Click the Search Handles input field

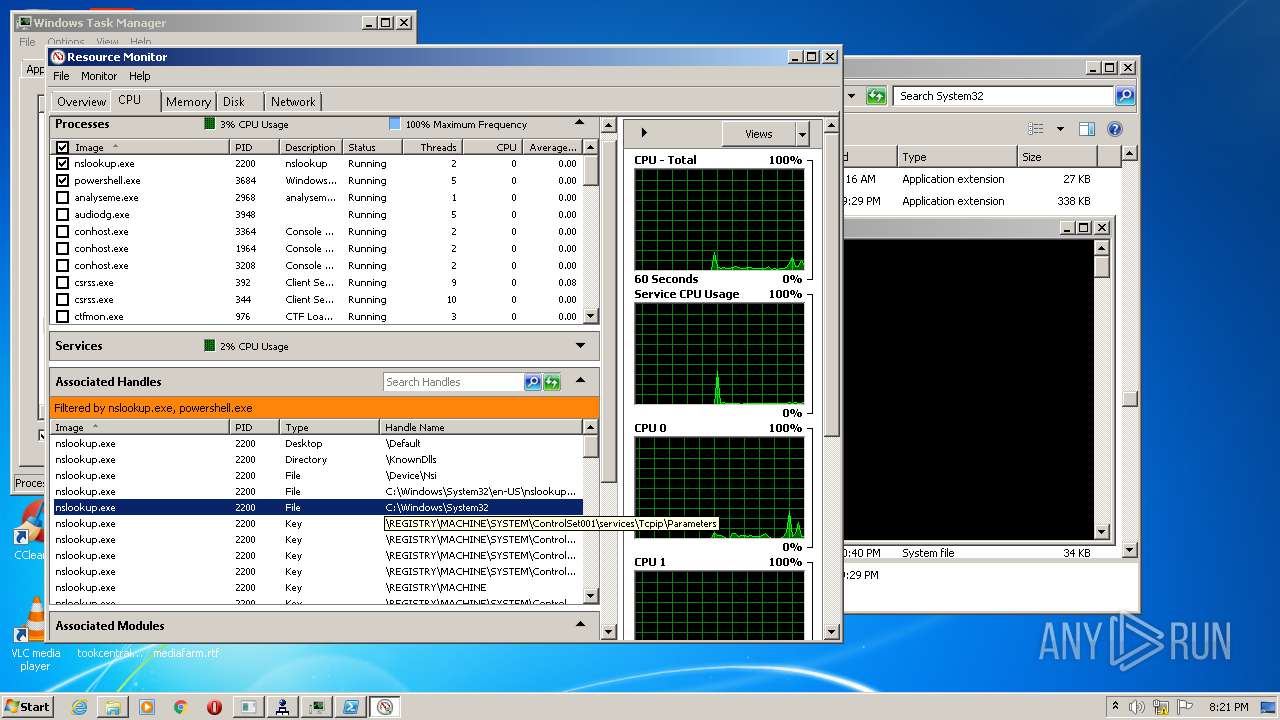453,382
